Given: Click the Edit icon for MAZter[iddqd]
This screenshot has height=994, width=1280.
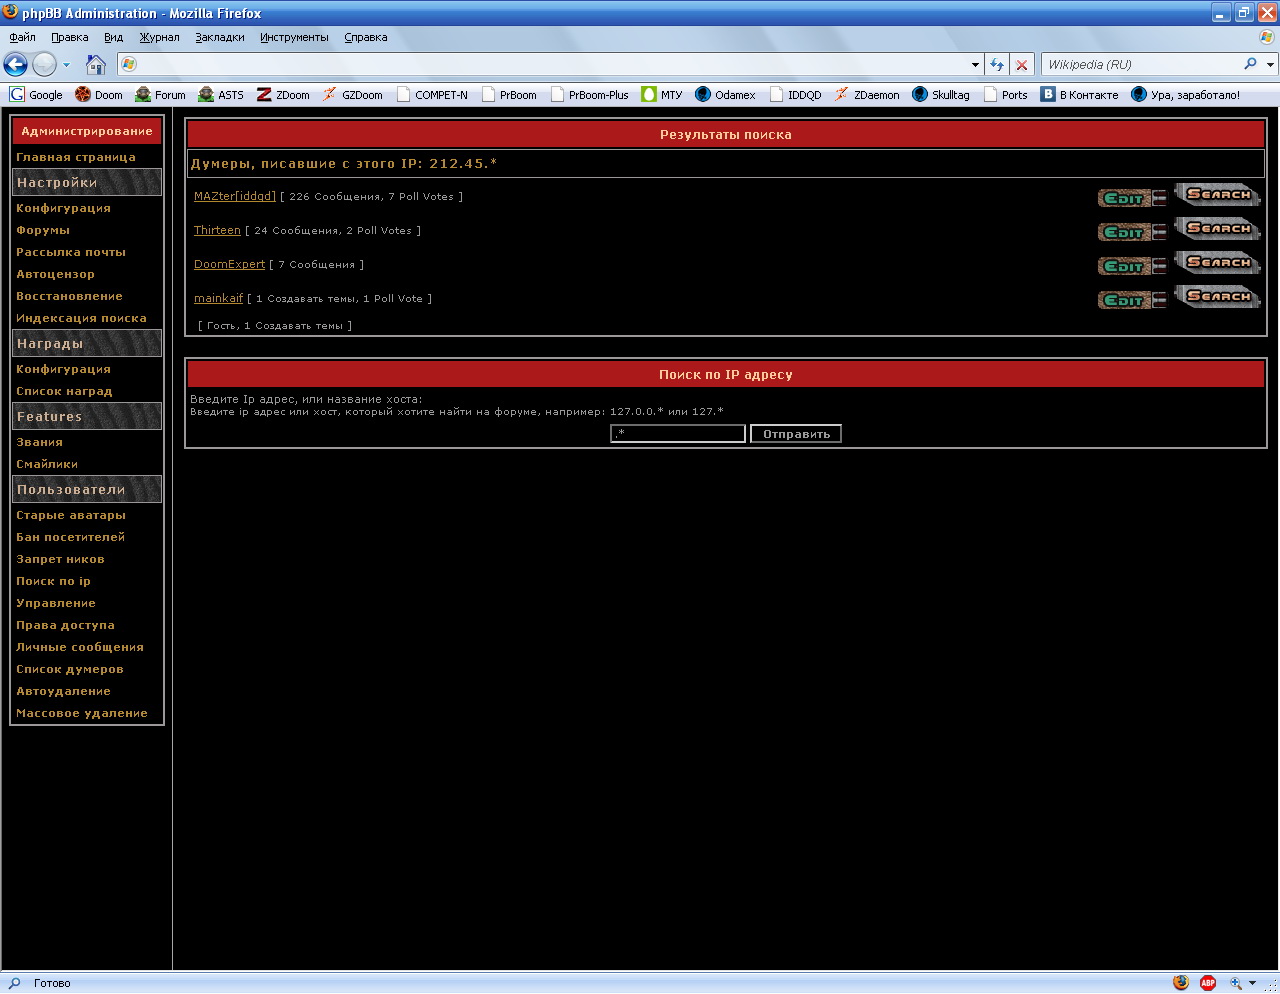Looking at the screenshot, I should point(1131,198).
